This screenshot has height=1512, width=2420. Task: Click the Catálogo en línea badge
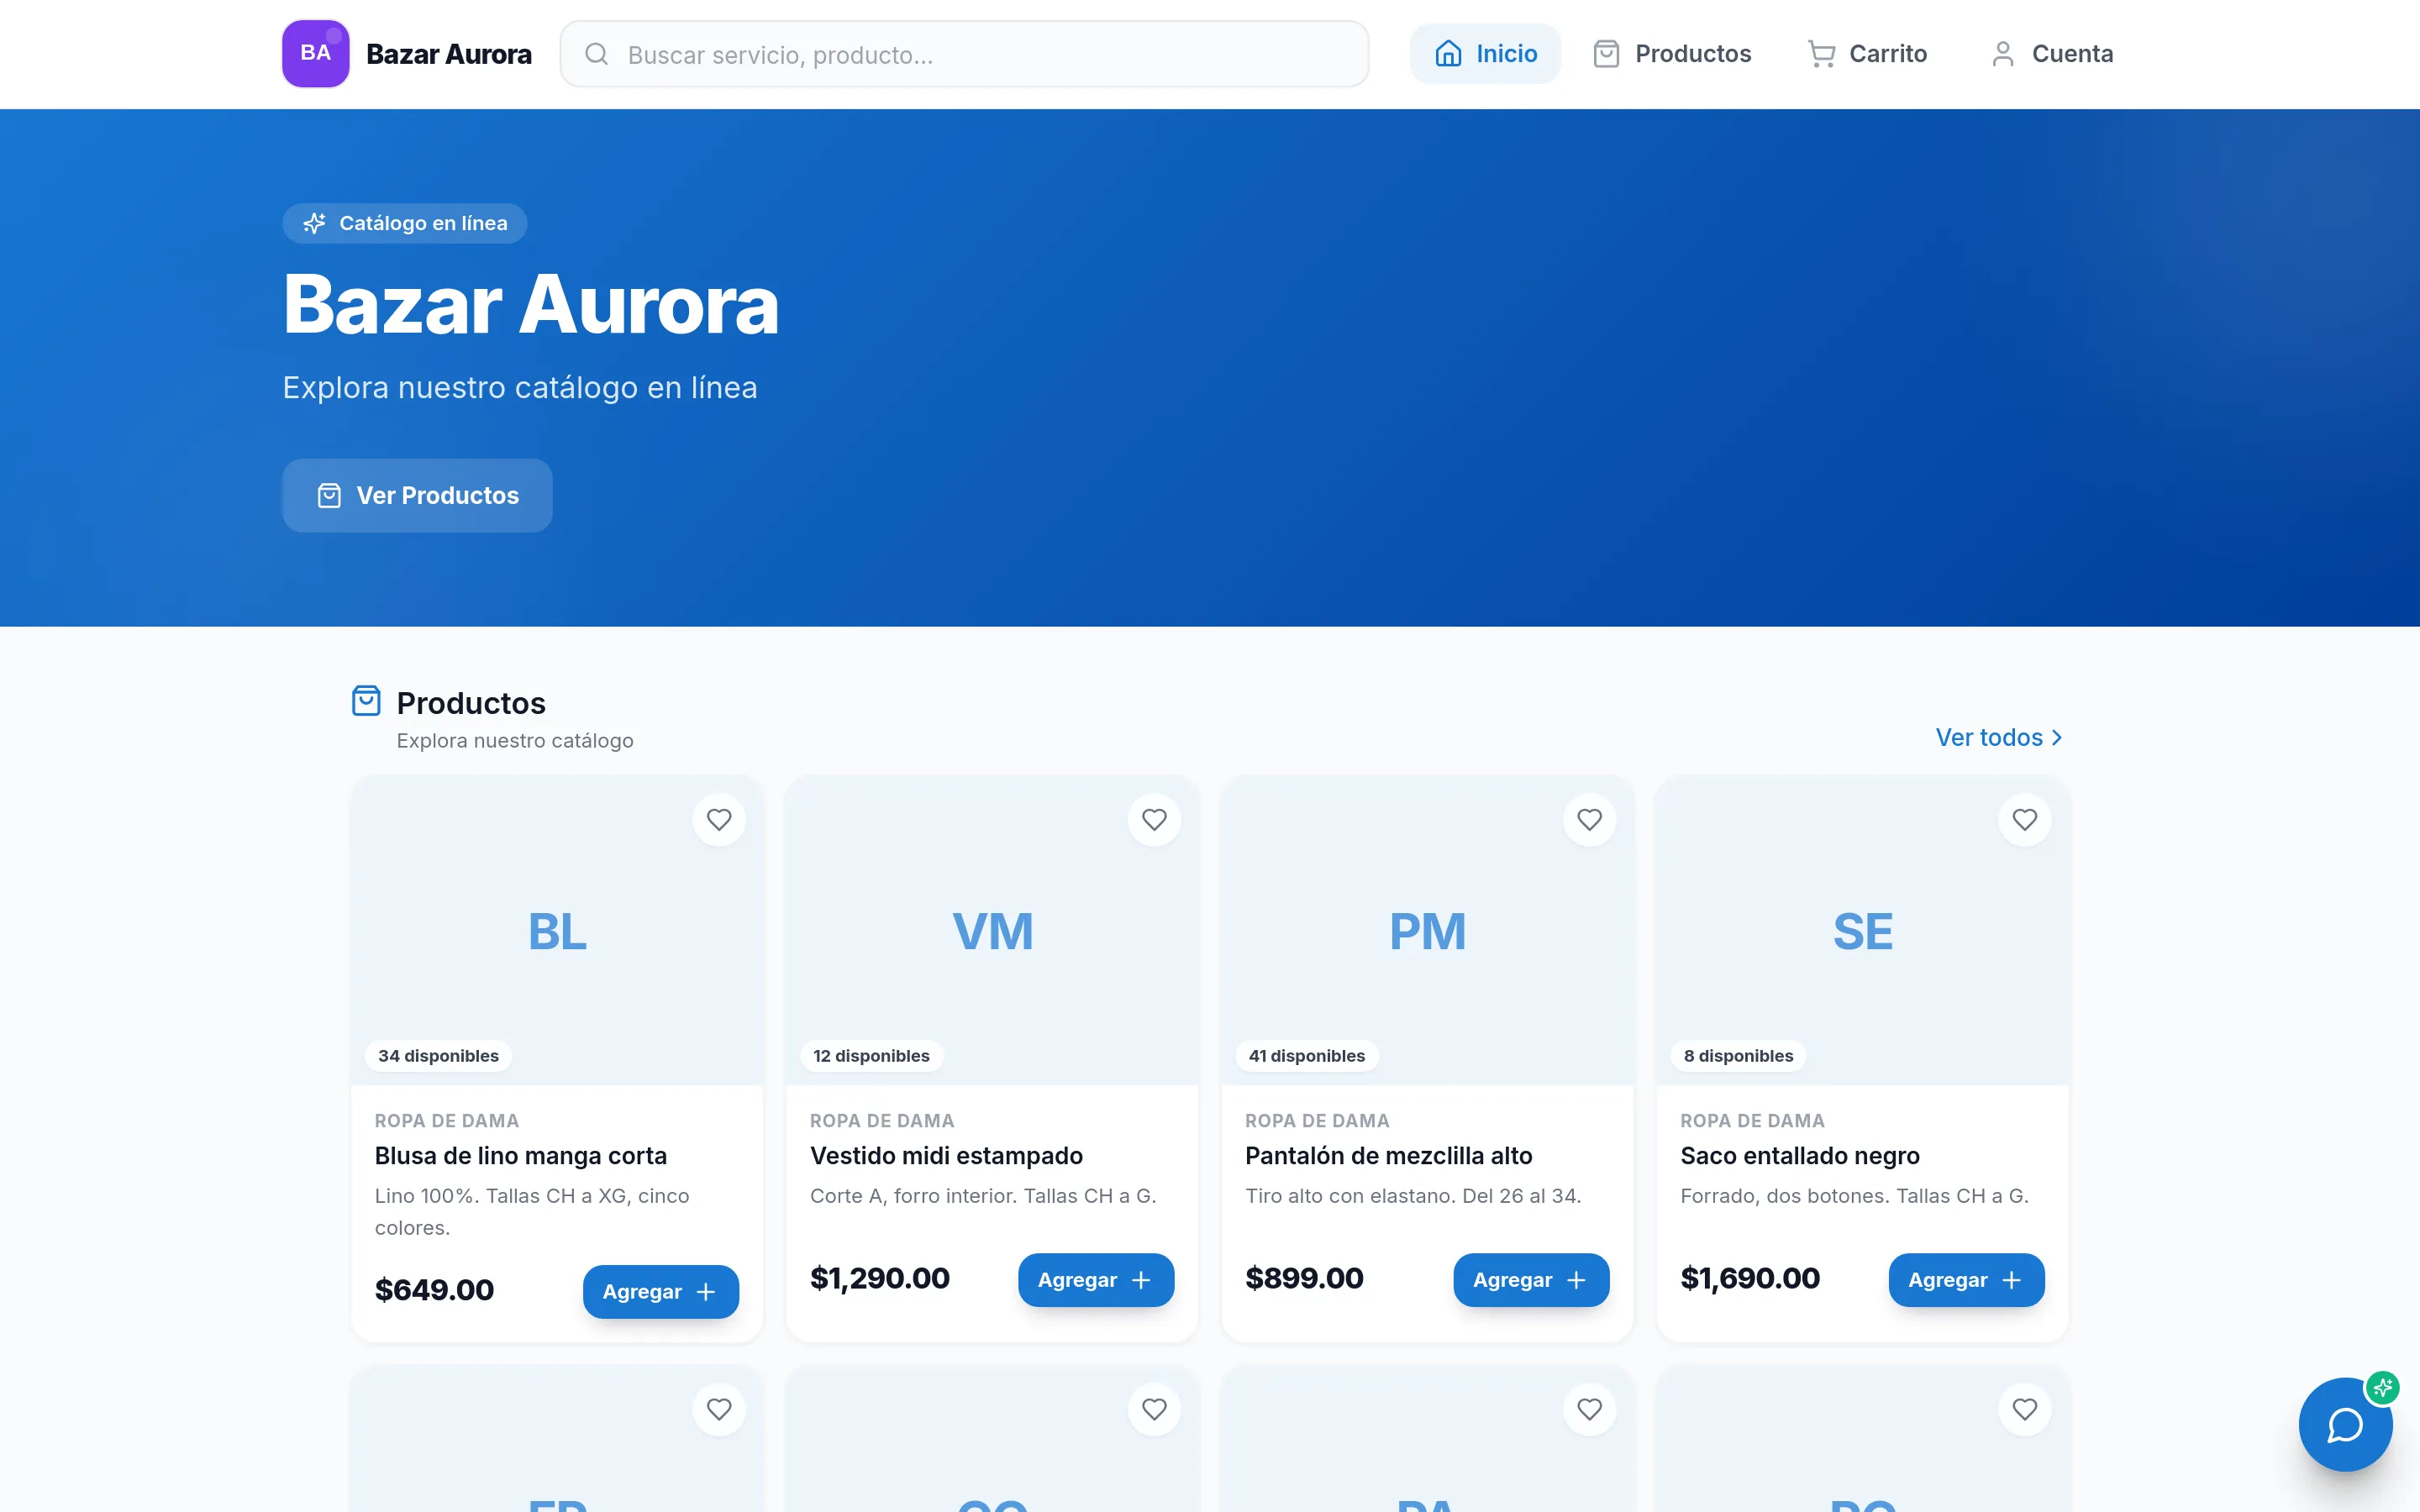coord(404,223)
